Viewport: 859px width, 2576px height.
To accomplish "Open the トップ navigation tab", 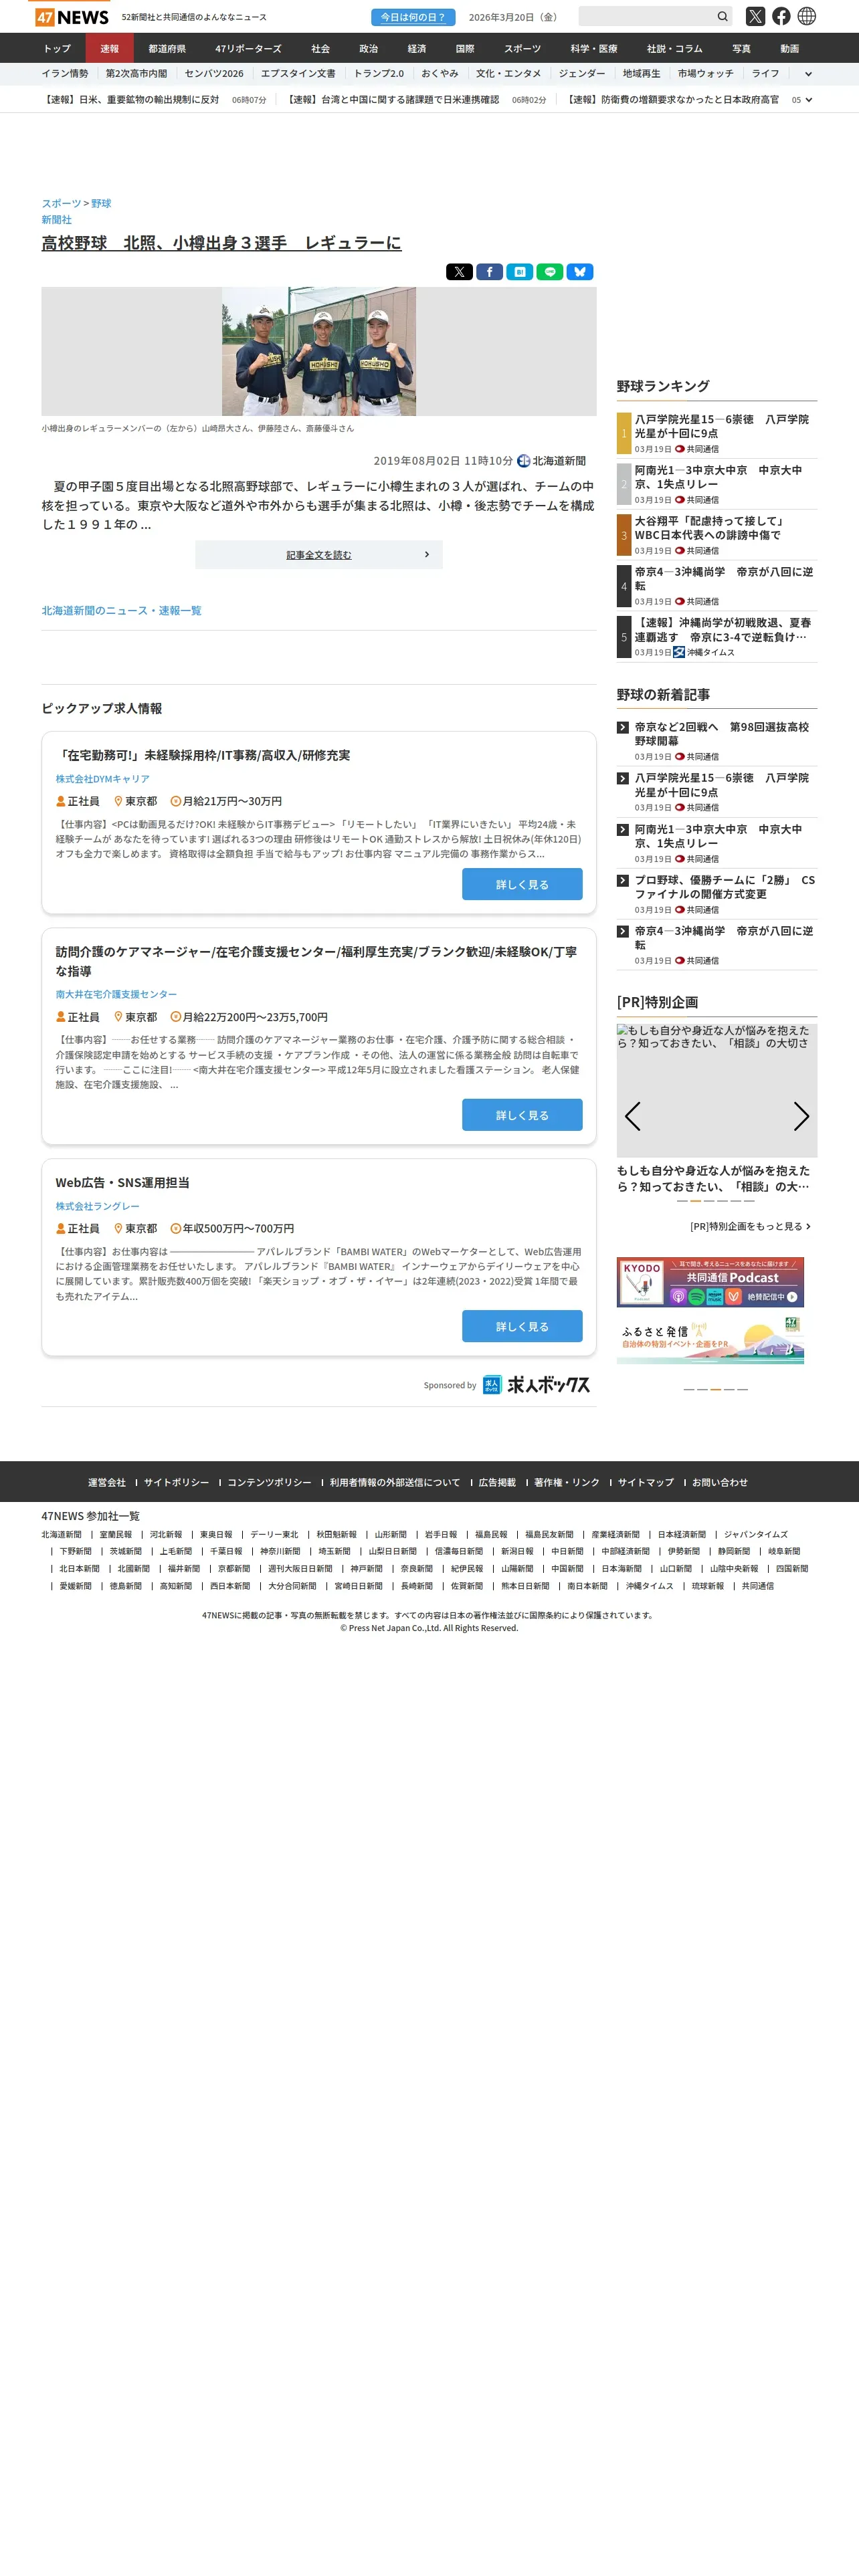I will 57,48.
